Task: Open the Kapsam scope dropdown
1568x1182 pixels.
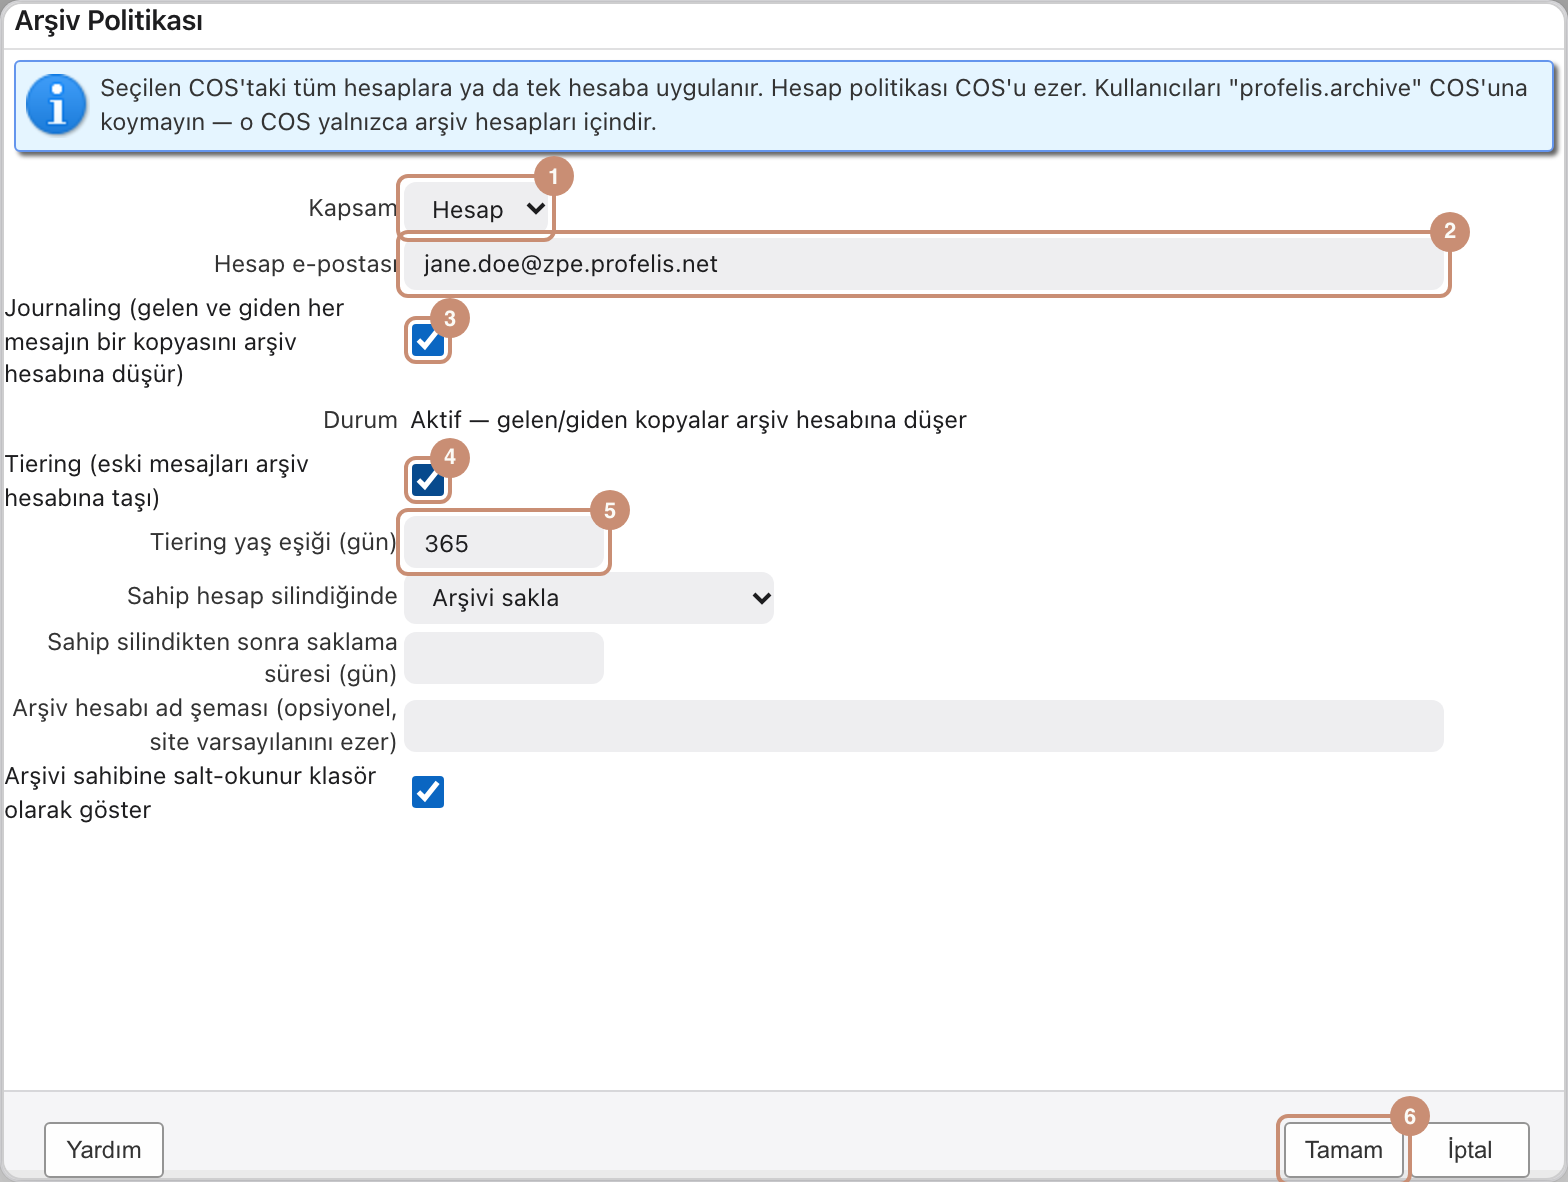Action: (477, 209)
